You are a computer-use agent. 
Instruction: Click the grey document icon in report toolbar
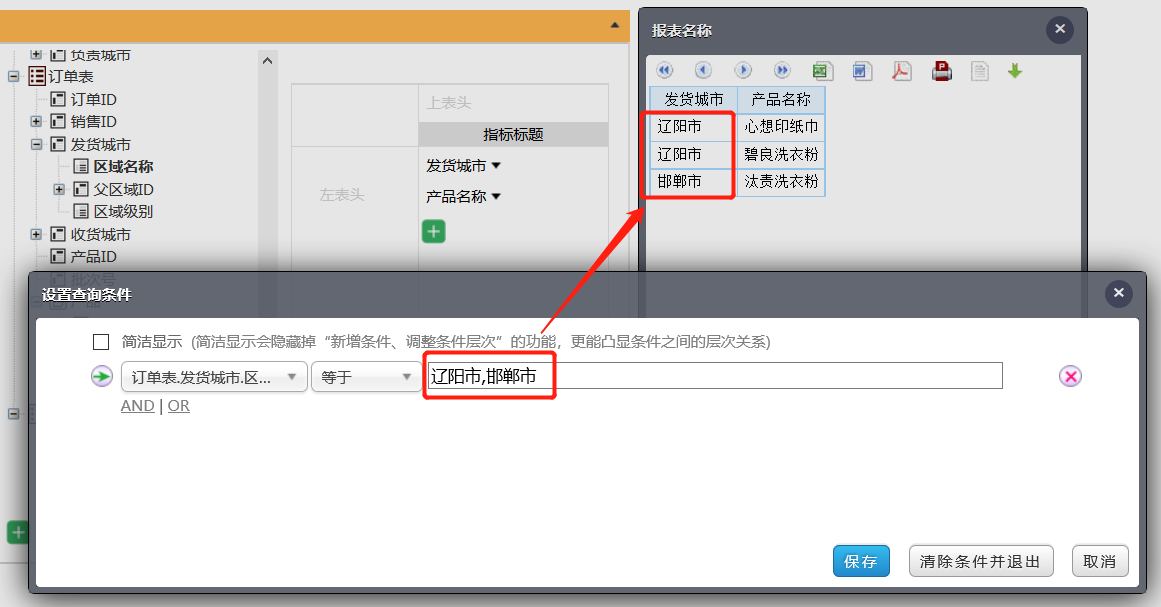click(x=980, y=71)
